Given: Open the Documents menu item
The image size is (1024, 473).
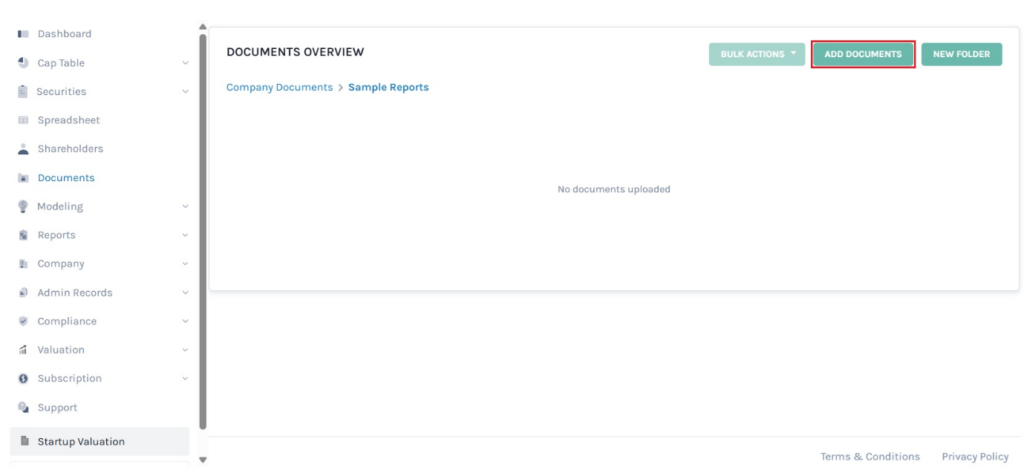Looking at the screenshot, I should point(65,178).
